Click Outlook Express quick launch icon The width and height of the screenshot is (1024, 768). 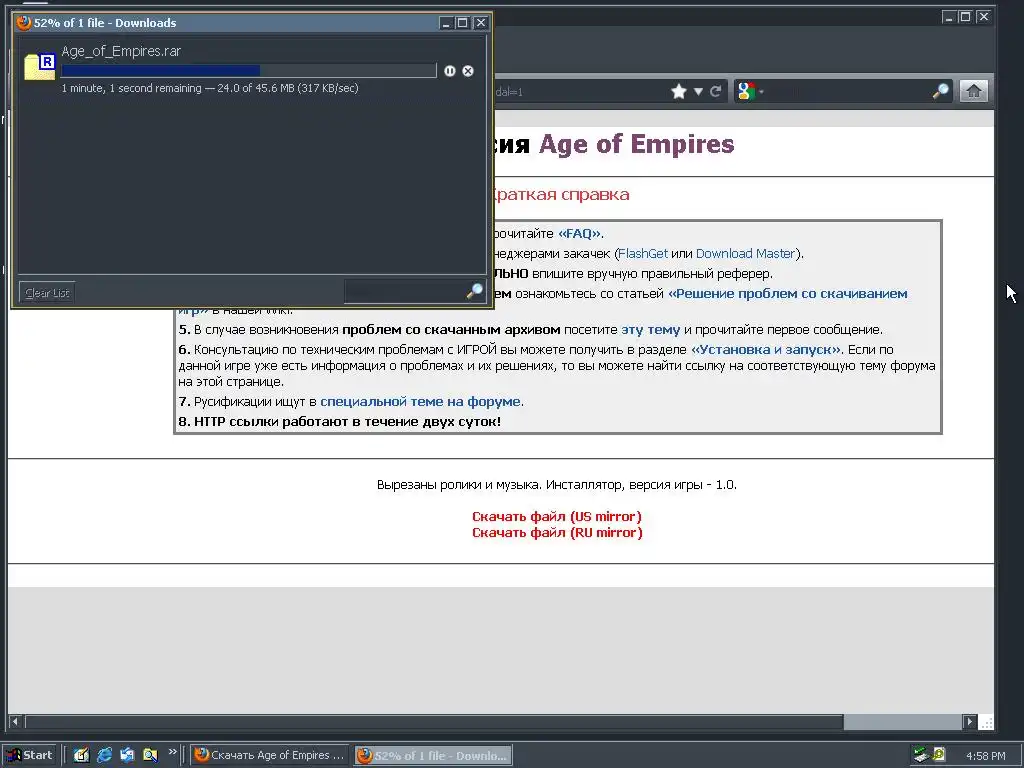[x=127, y=755]
